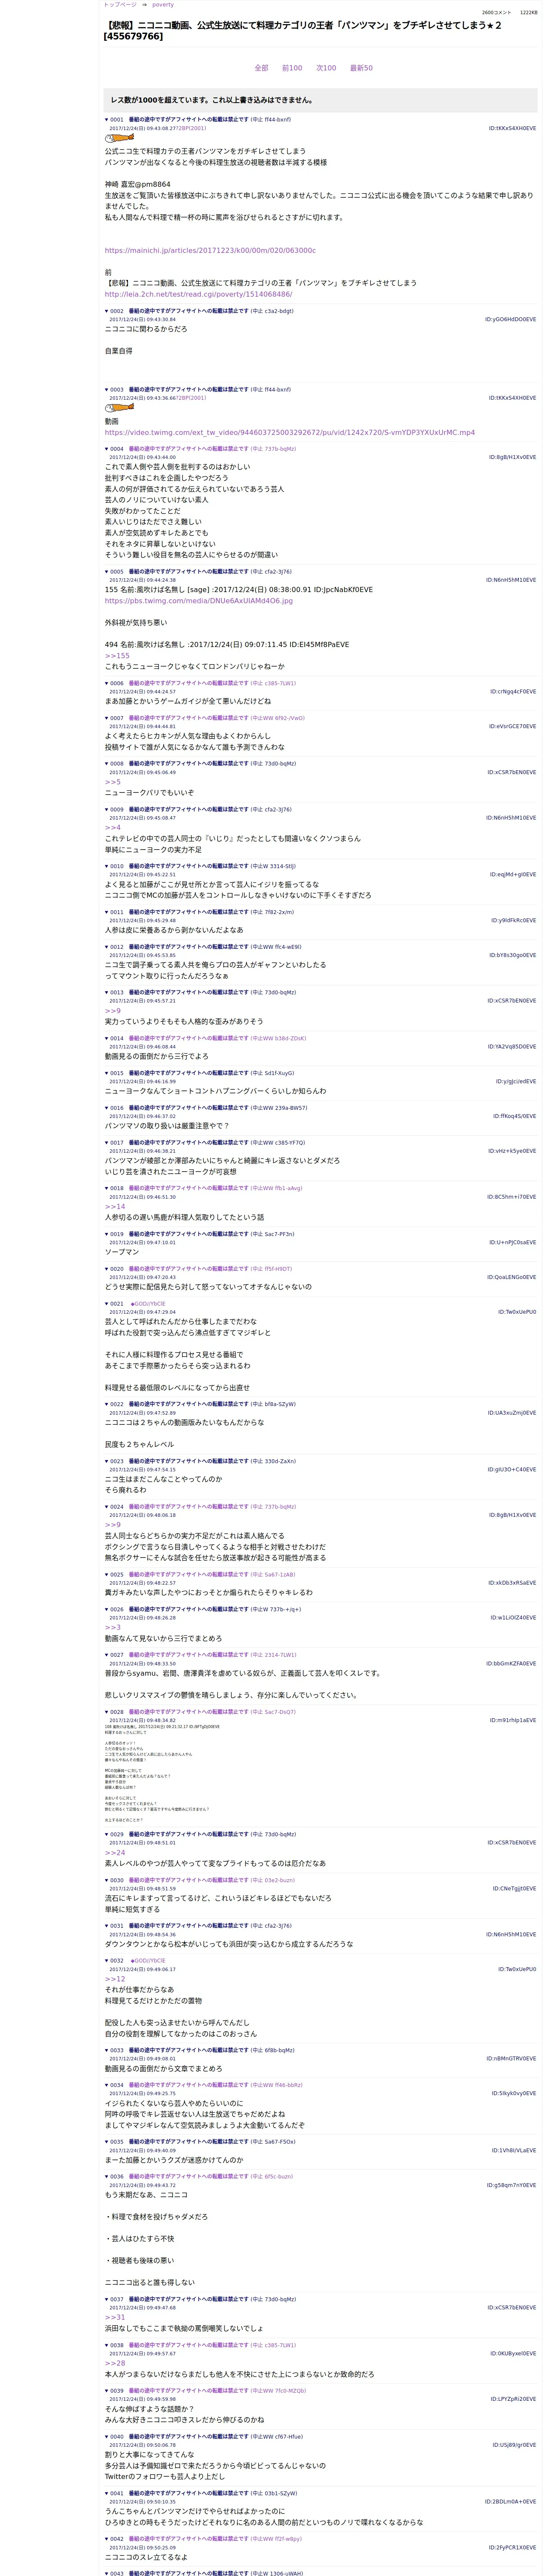Click poster name ●GOD(/YbCIE in post 0021

coord(148,1304)
